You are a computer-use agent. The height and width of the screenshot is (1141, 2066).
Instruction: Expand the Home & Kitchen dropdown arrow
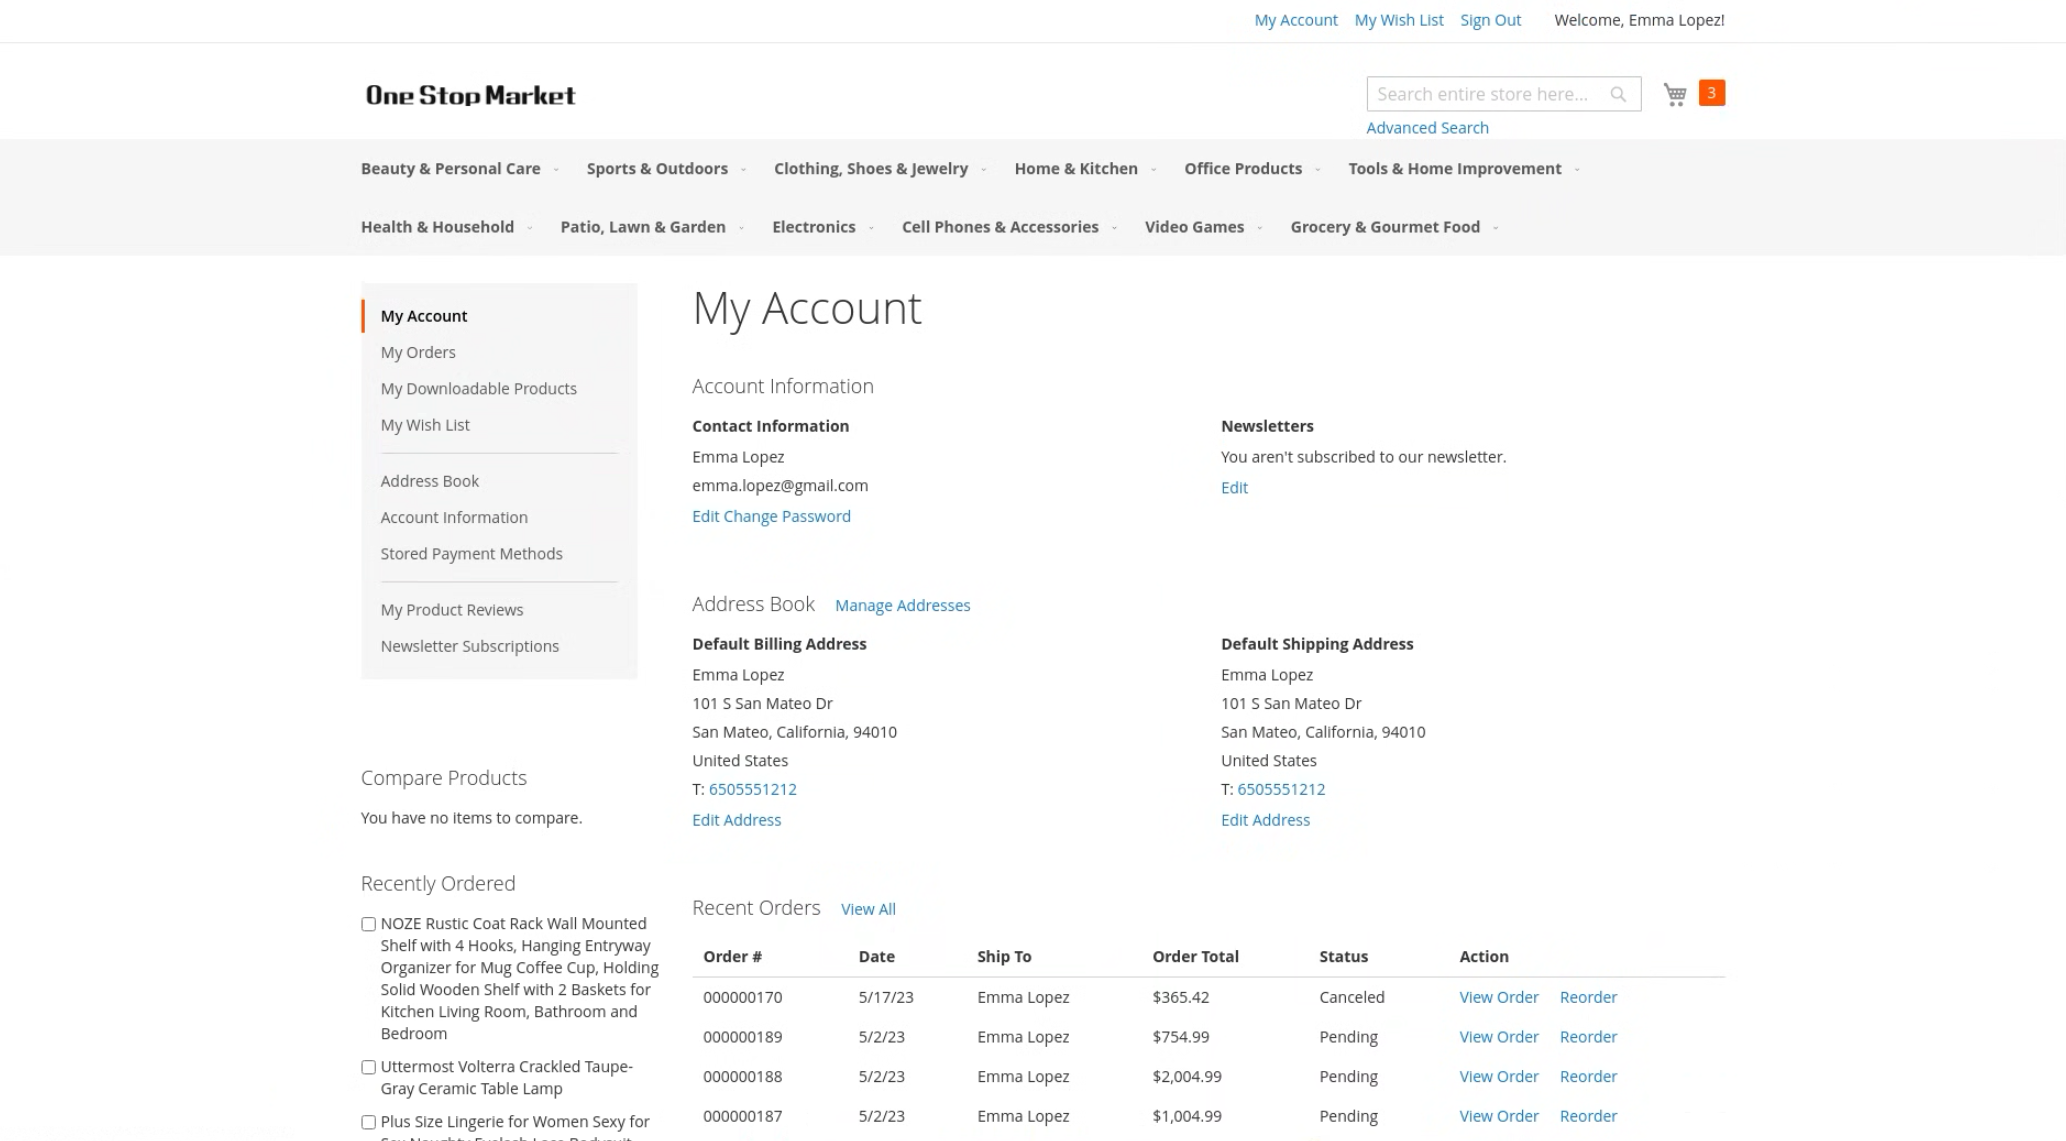(x=1154, y=169)
